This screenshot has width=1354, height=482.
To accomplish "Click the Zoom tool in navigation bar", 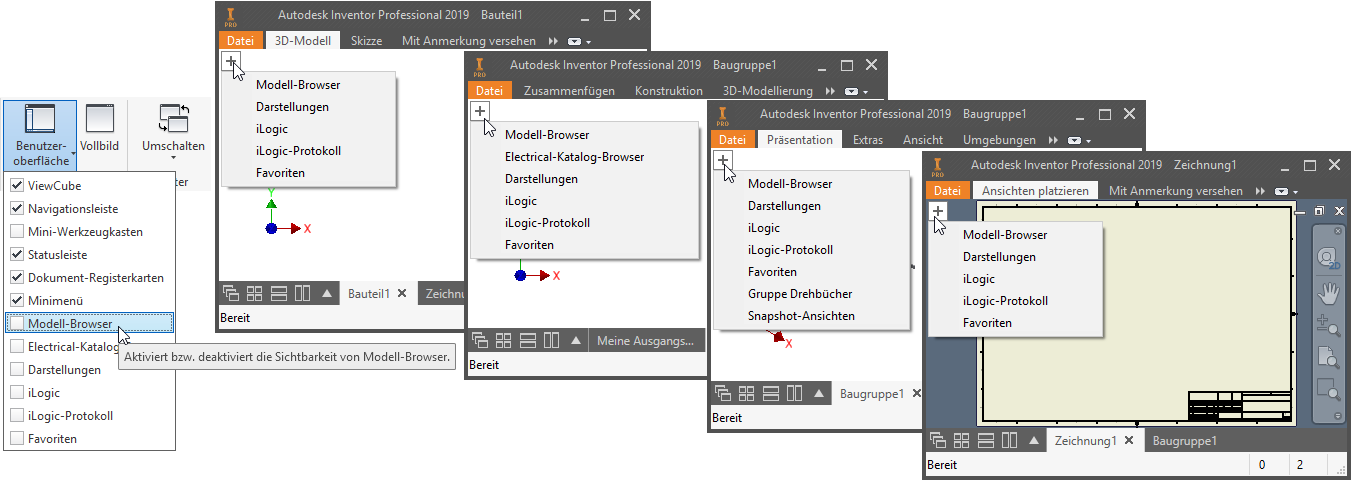I will 1328,325.
